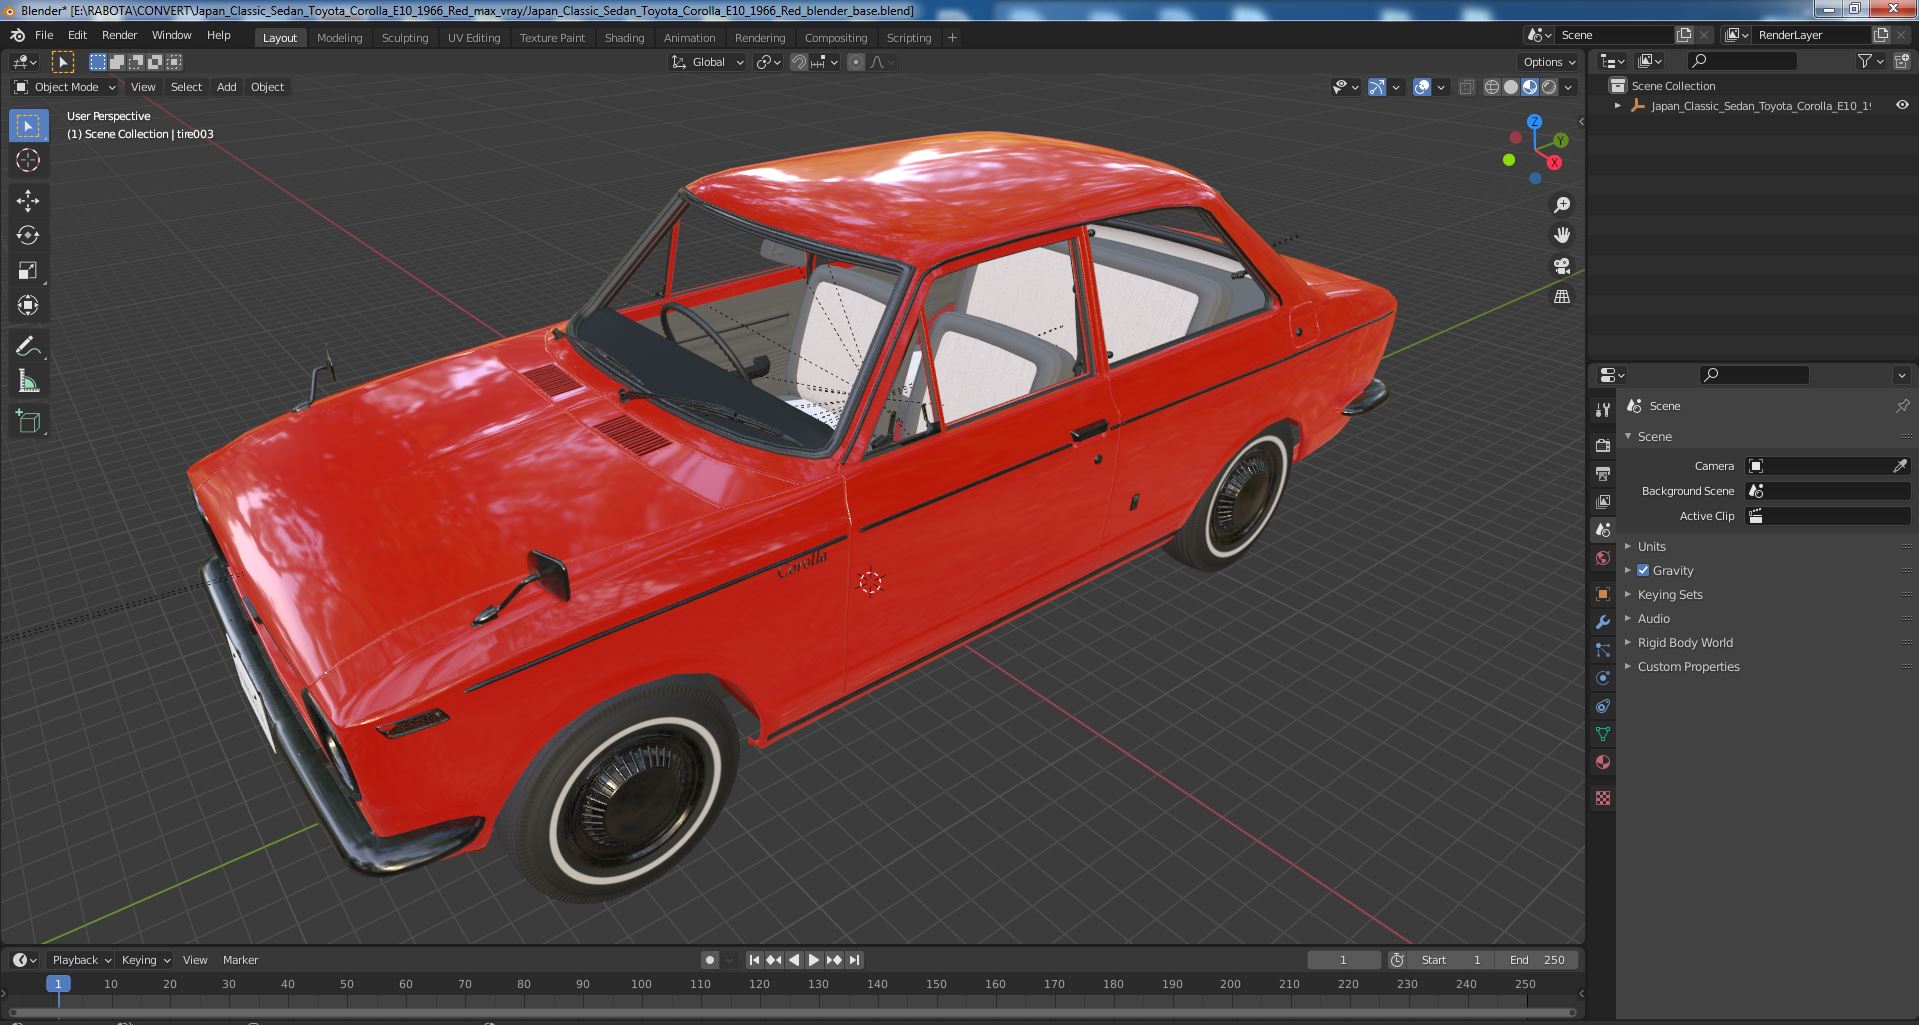
Task: Open the Object Mode dropdown
Action: [x=66, y=87]
